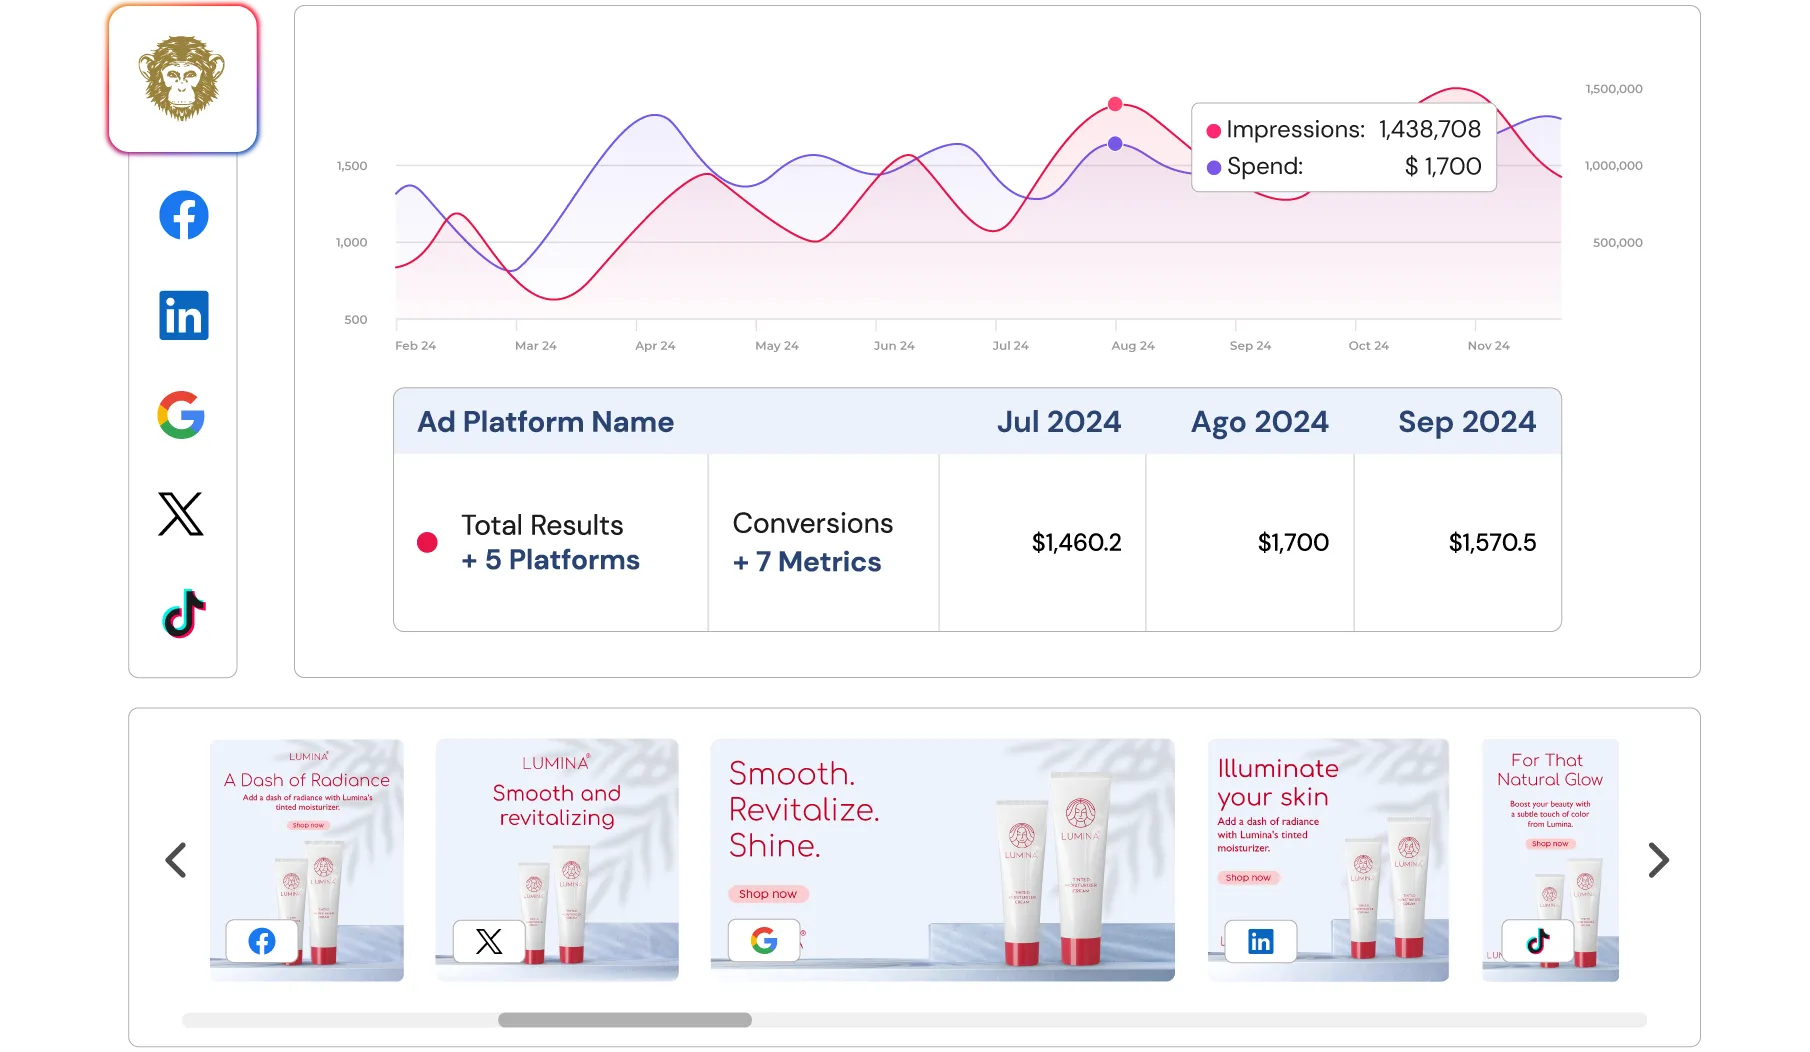Click the 'Jul 2024' column header

click(x=1059, y=422)
